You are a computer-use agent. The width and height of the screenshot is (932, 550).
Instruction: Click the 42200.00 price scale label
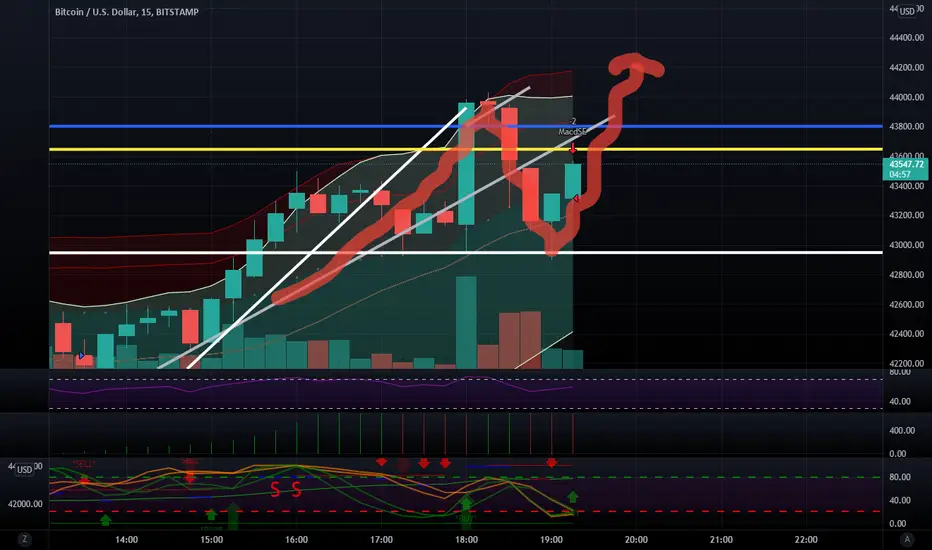click(906, 363)
